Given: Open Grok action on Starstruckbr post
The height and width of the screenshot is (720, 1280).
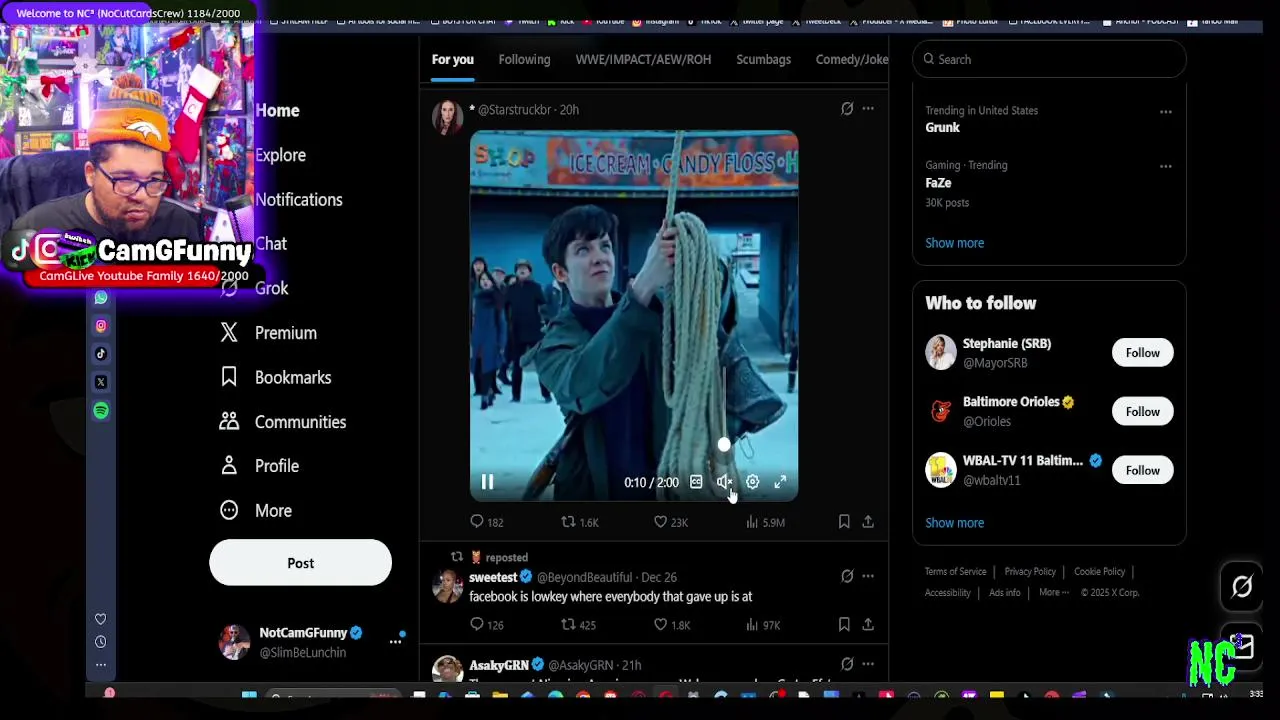Looking at the screenshot, I should [x=847, y=109].
